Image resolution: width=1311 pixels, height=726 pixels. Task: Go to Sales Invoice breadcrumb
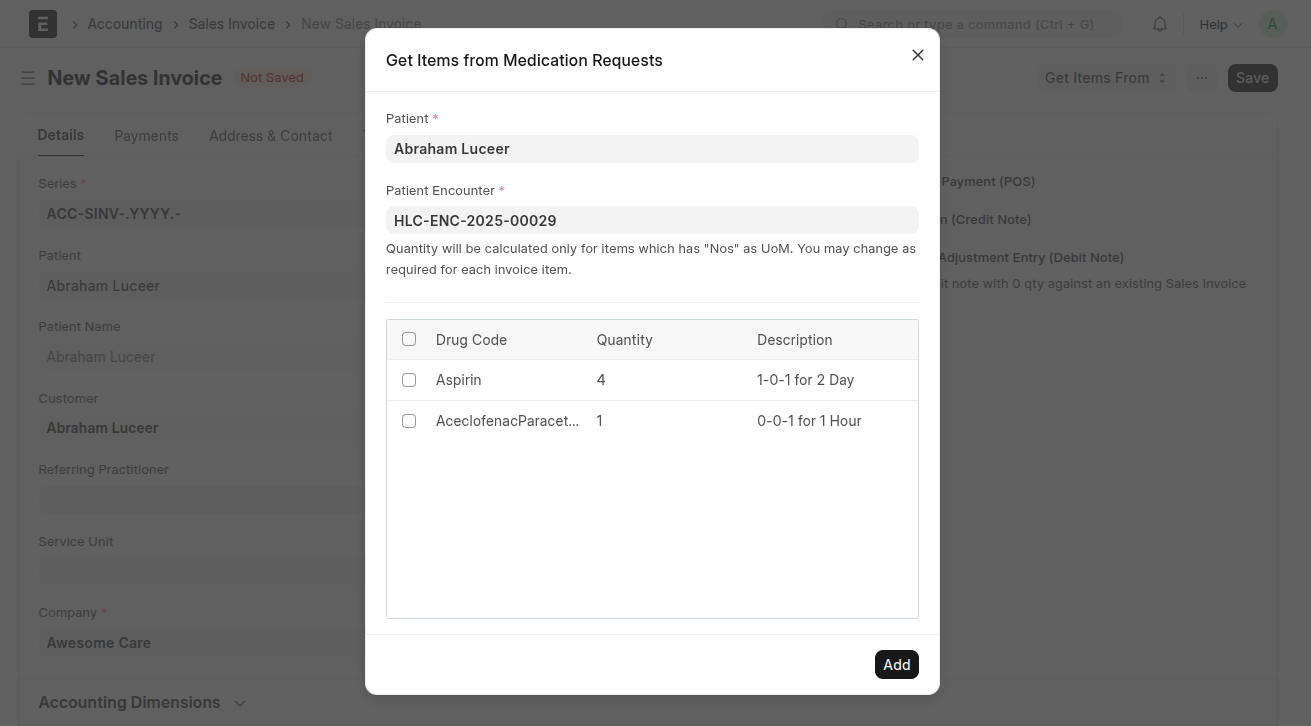pos(232,24)
